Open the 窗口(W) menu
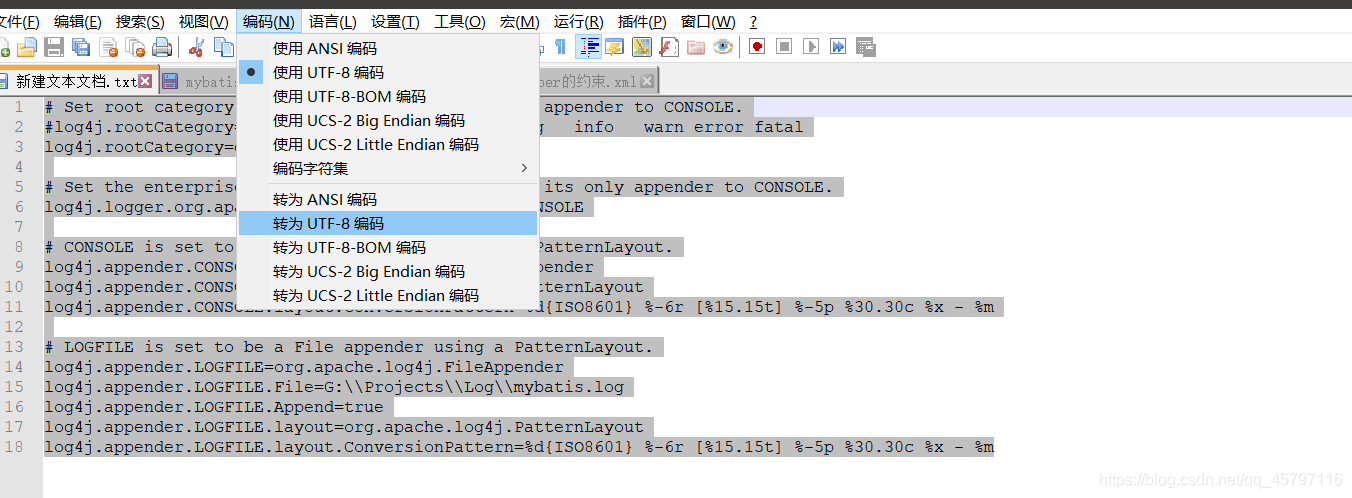Viewport: 1352px width, 498px height. 708,21
